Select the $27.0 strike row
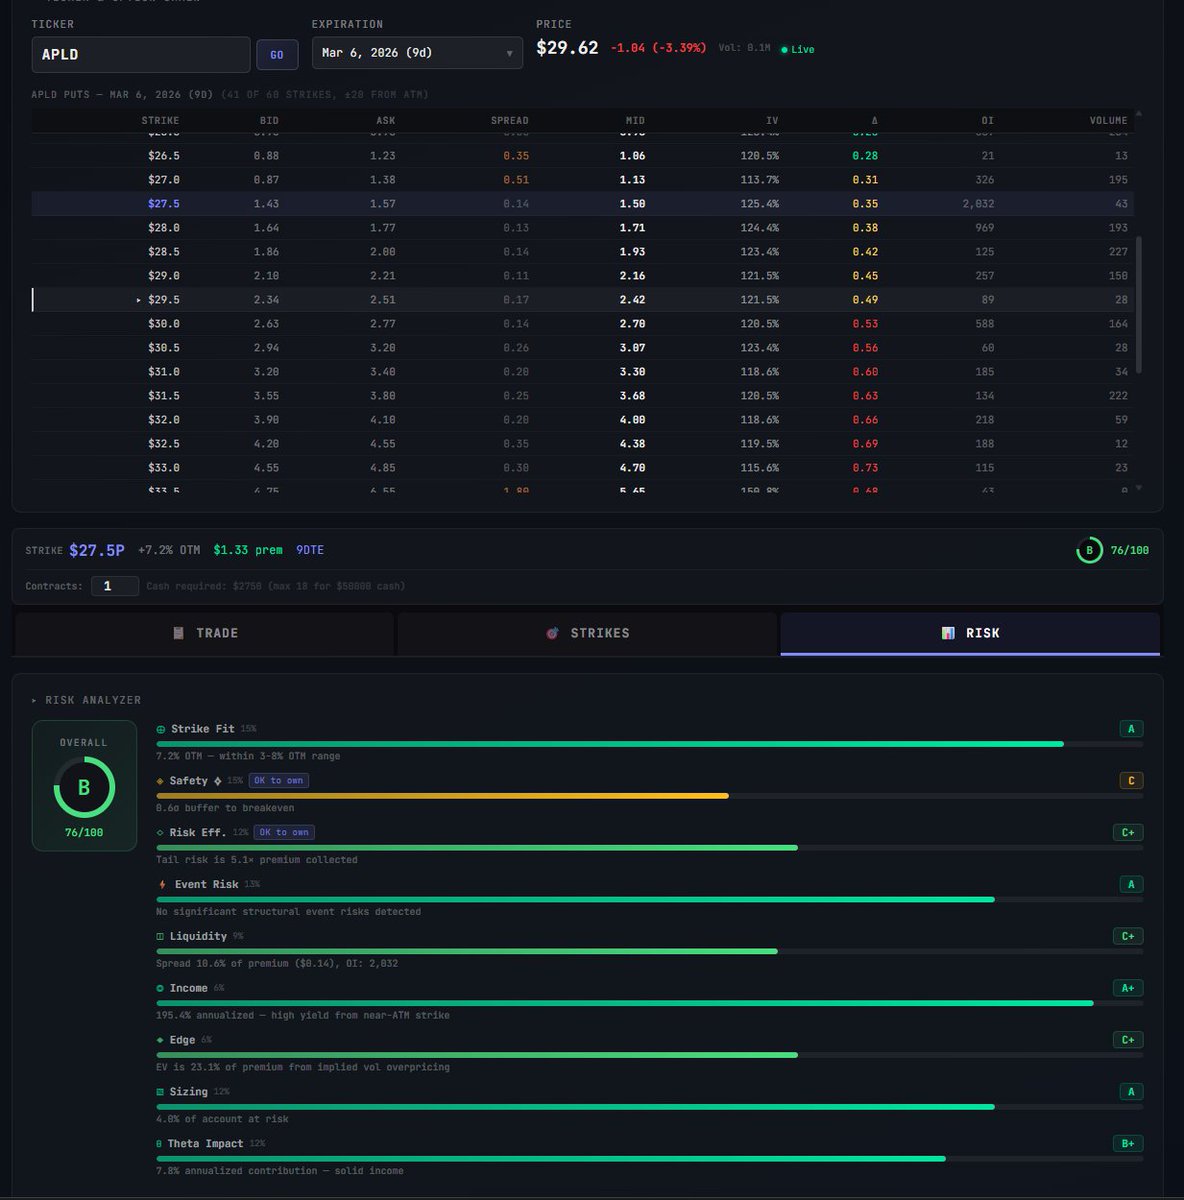 point(583,180)
